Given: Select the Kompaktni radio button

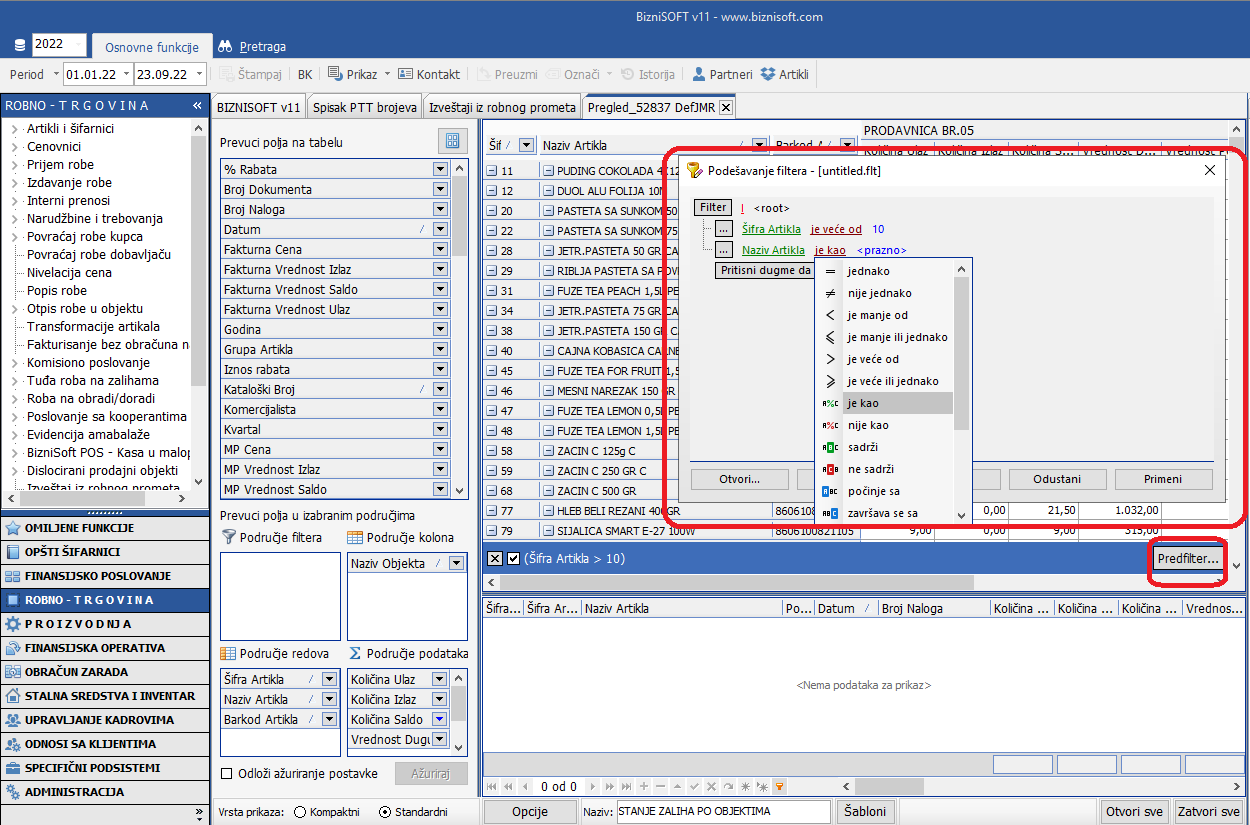Looking at the screenshot, I should click(300, 812).
